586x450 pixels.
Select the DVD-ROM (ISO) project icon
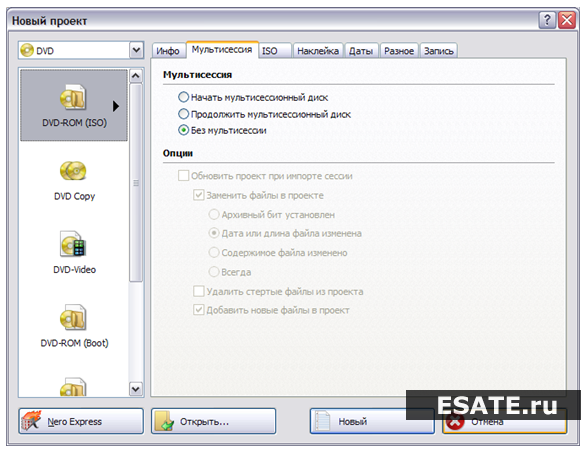point(73,97)
